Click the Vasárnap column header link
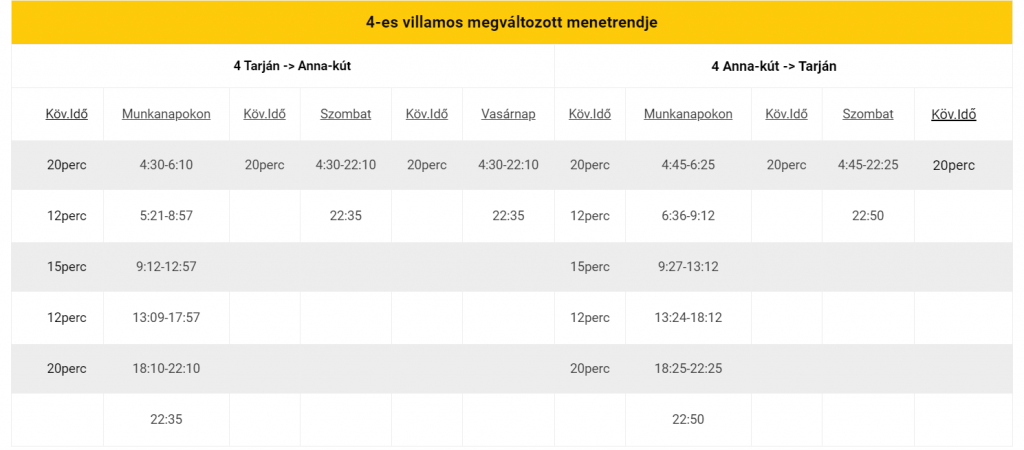The width and height of the screenshot is (1024, 450). point(508,114)
